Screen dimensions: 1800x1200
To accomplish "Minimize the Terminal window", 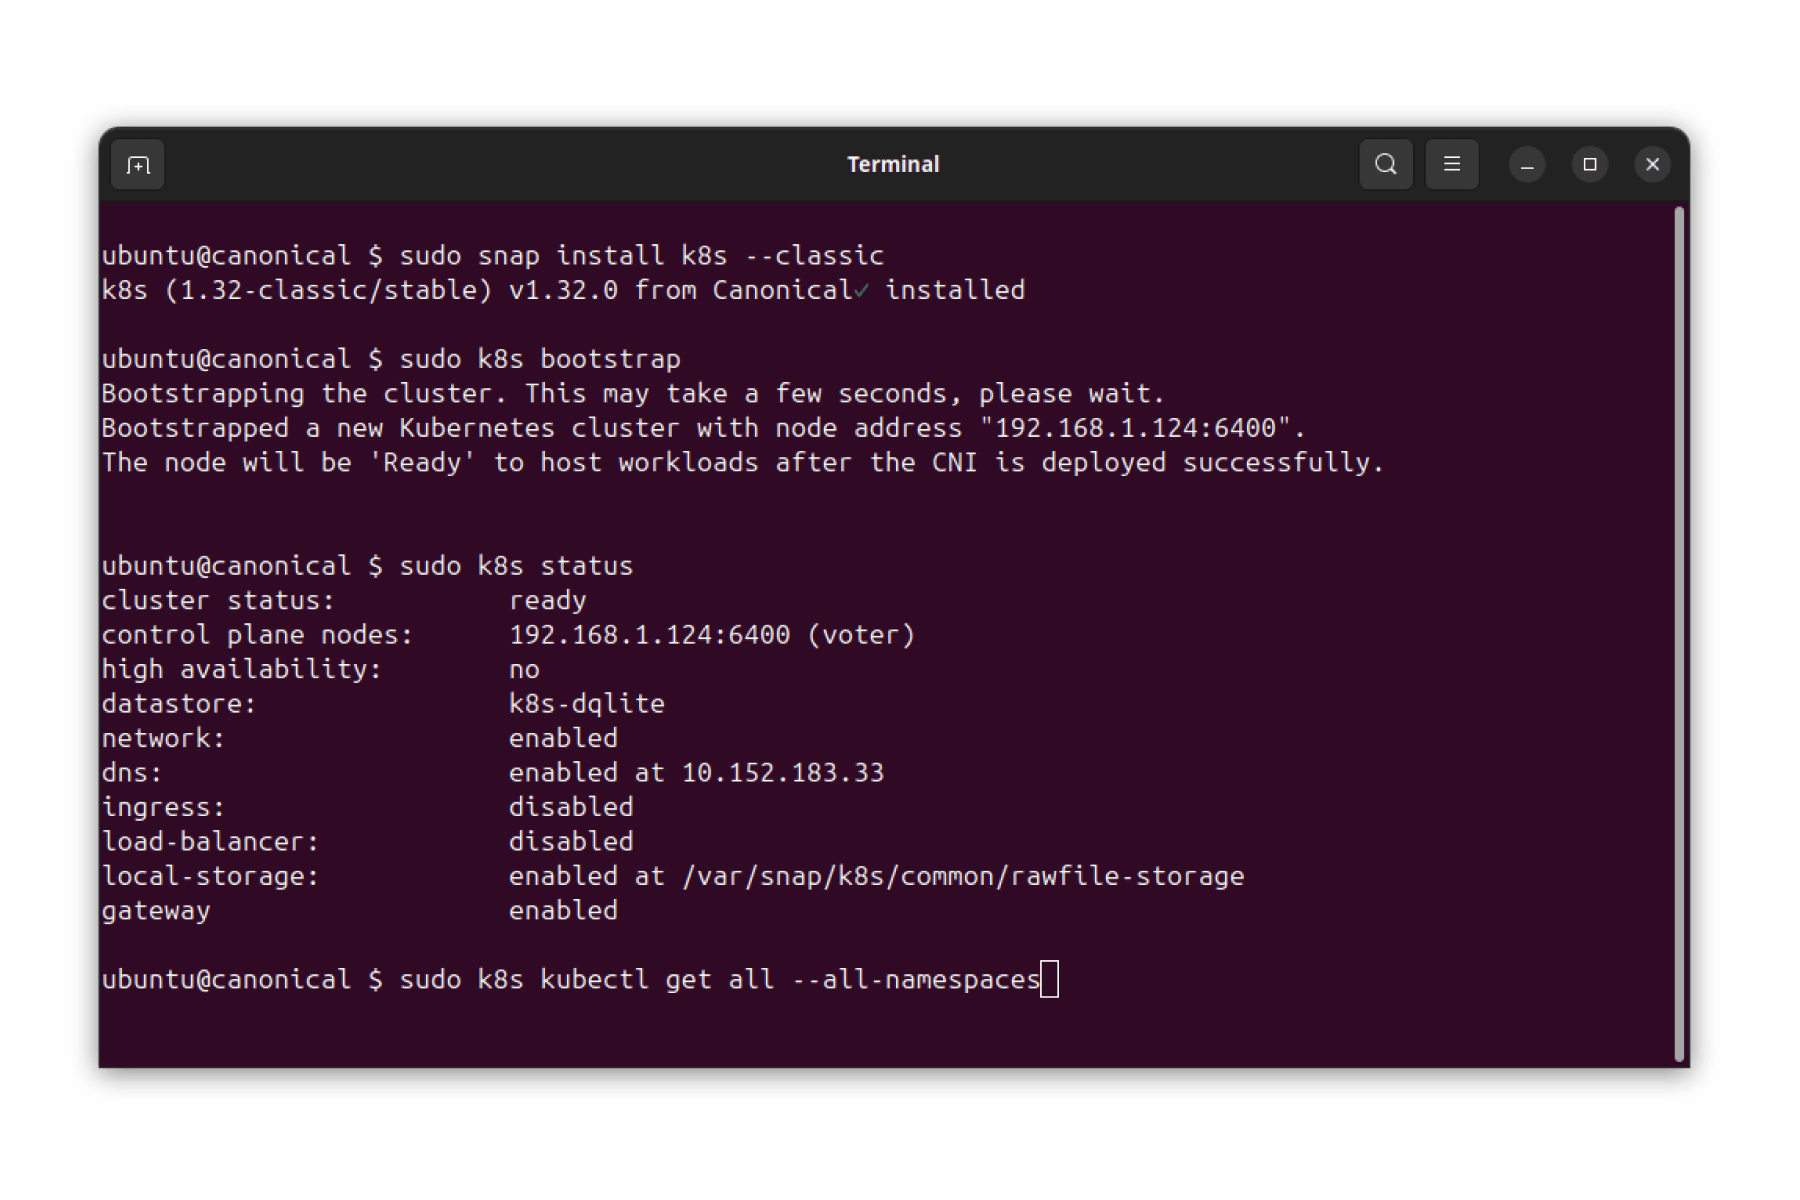I will [x=1526, y=165].
